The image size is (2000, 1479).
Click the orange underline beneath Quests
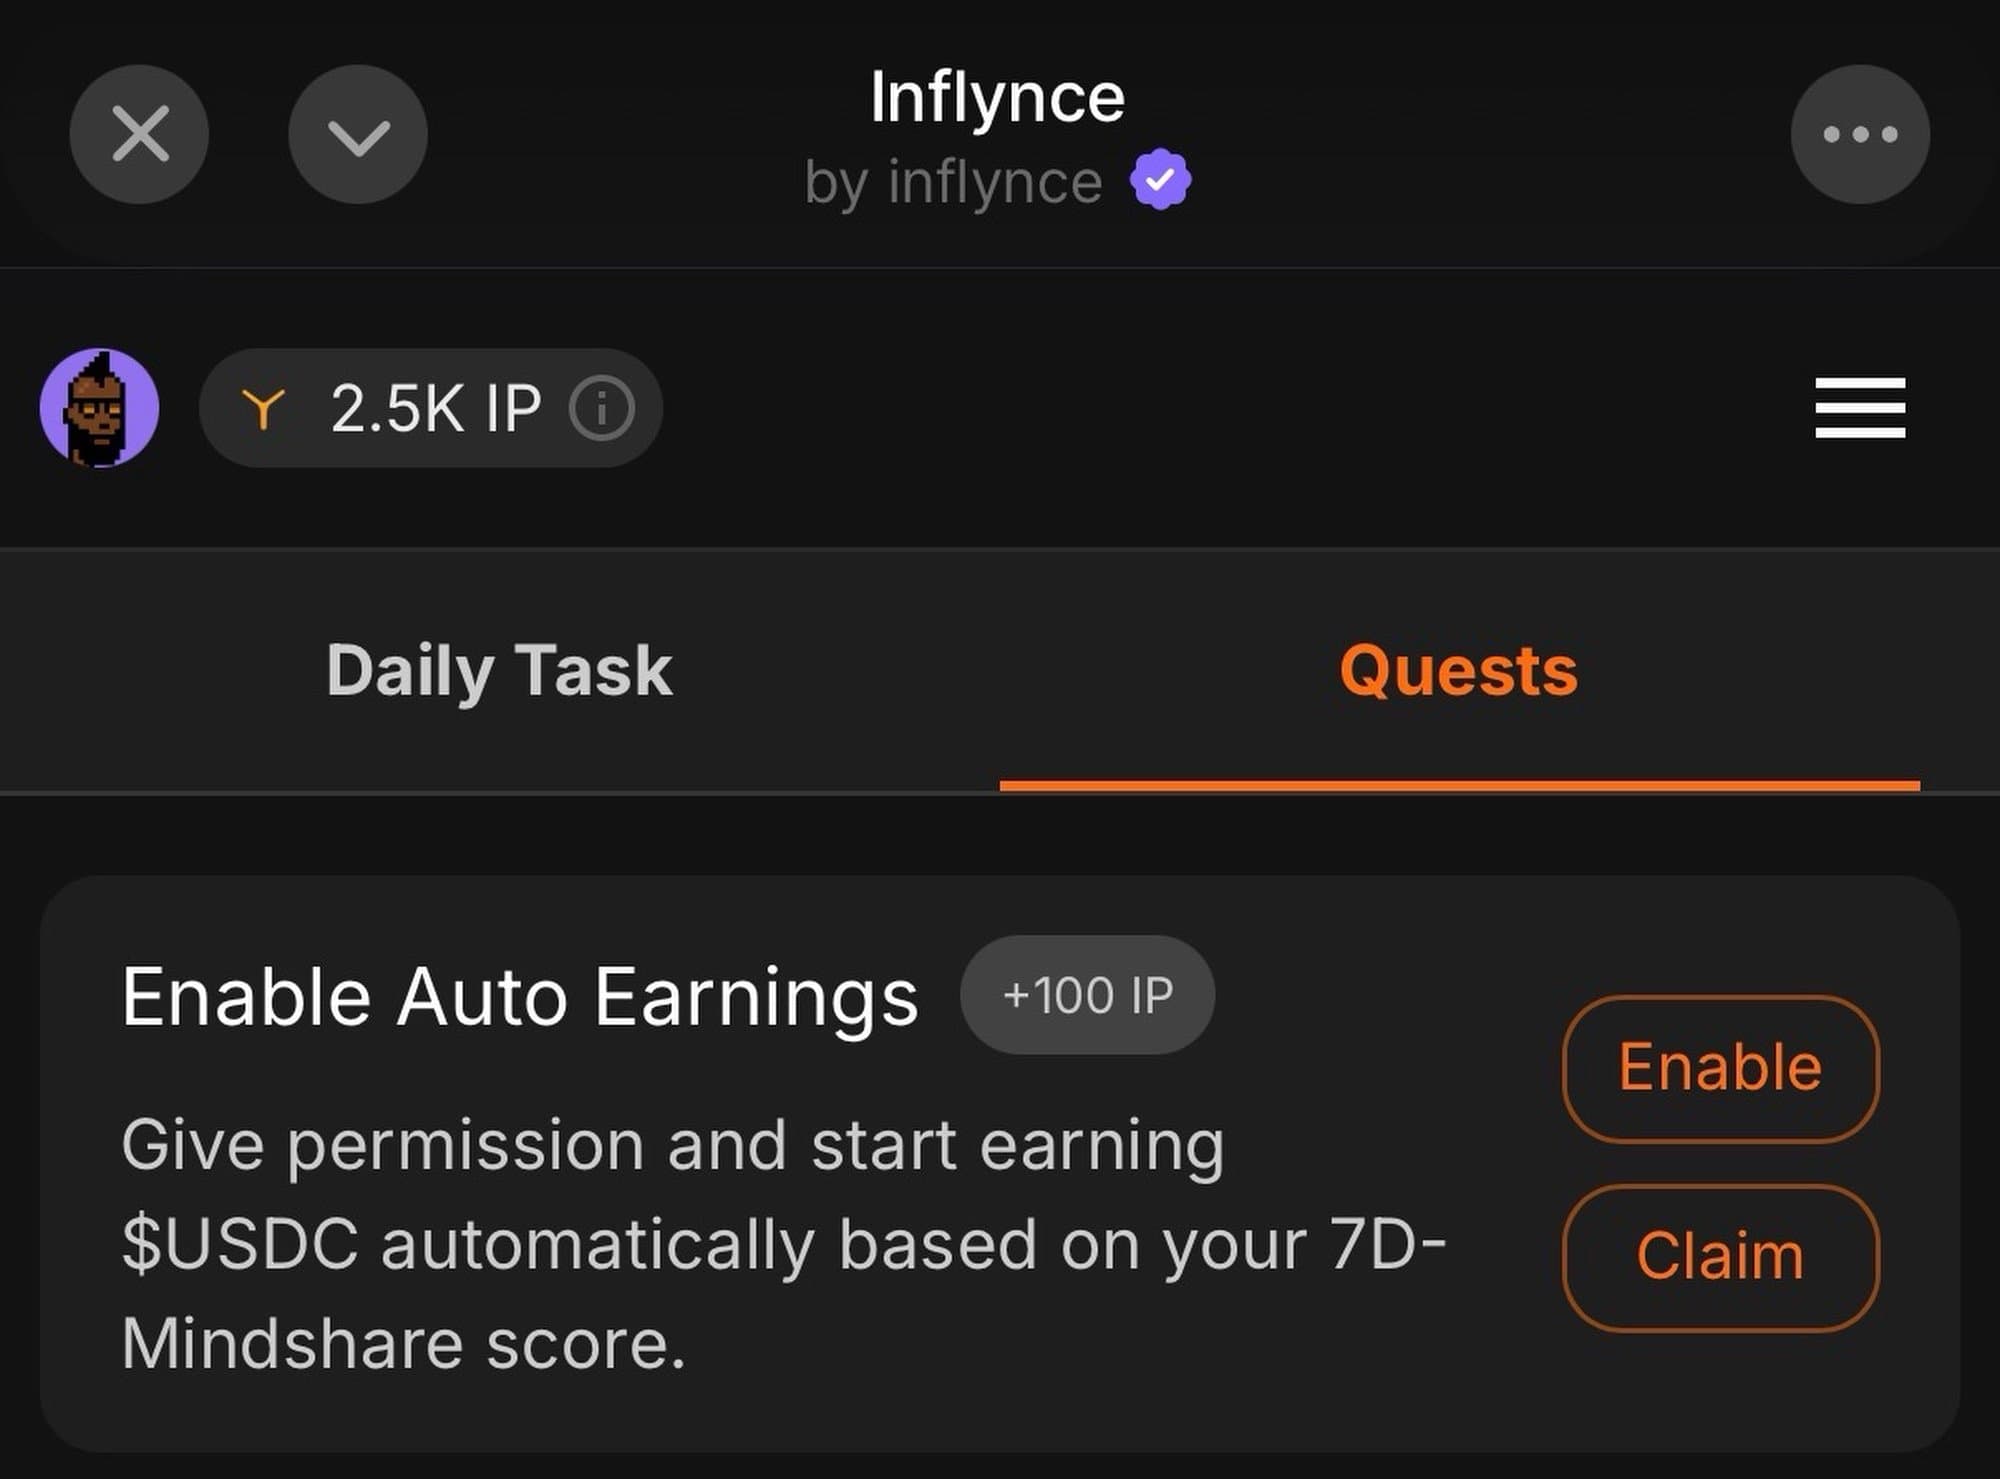[1459, 786]
